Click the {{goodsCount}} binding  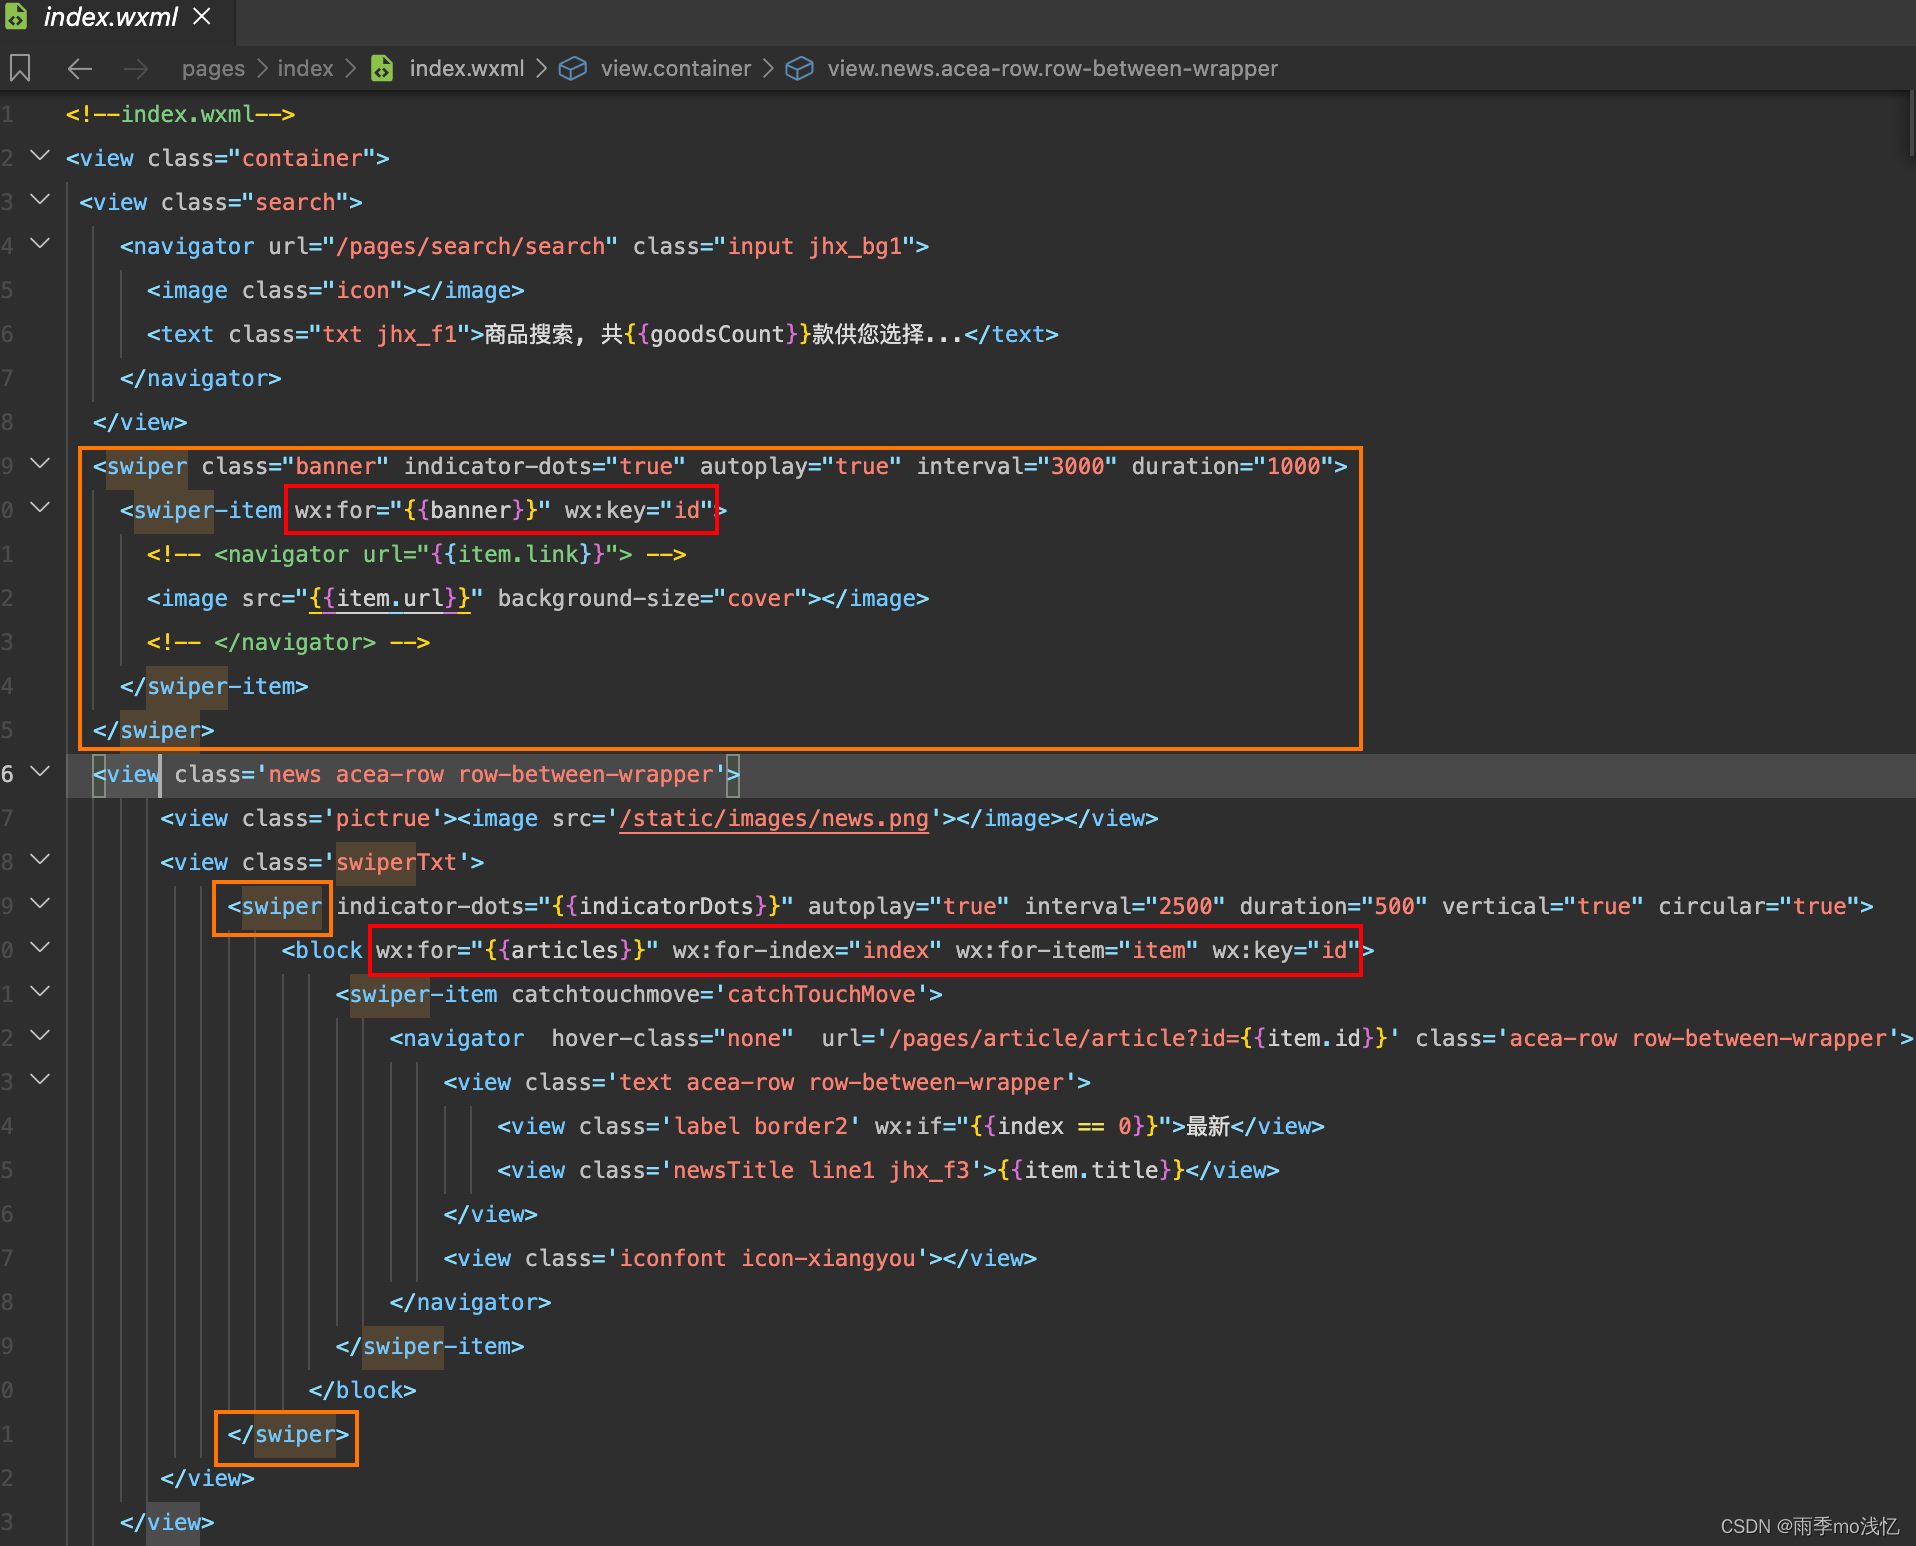[718, 334]
